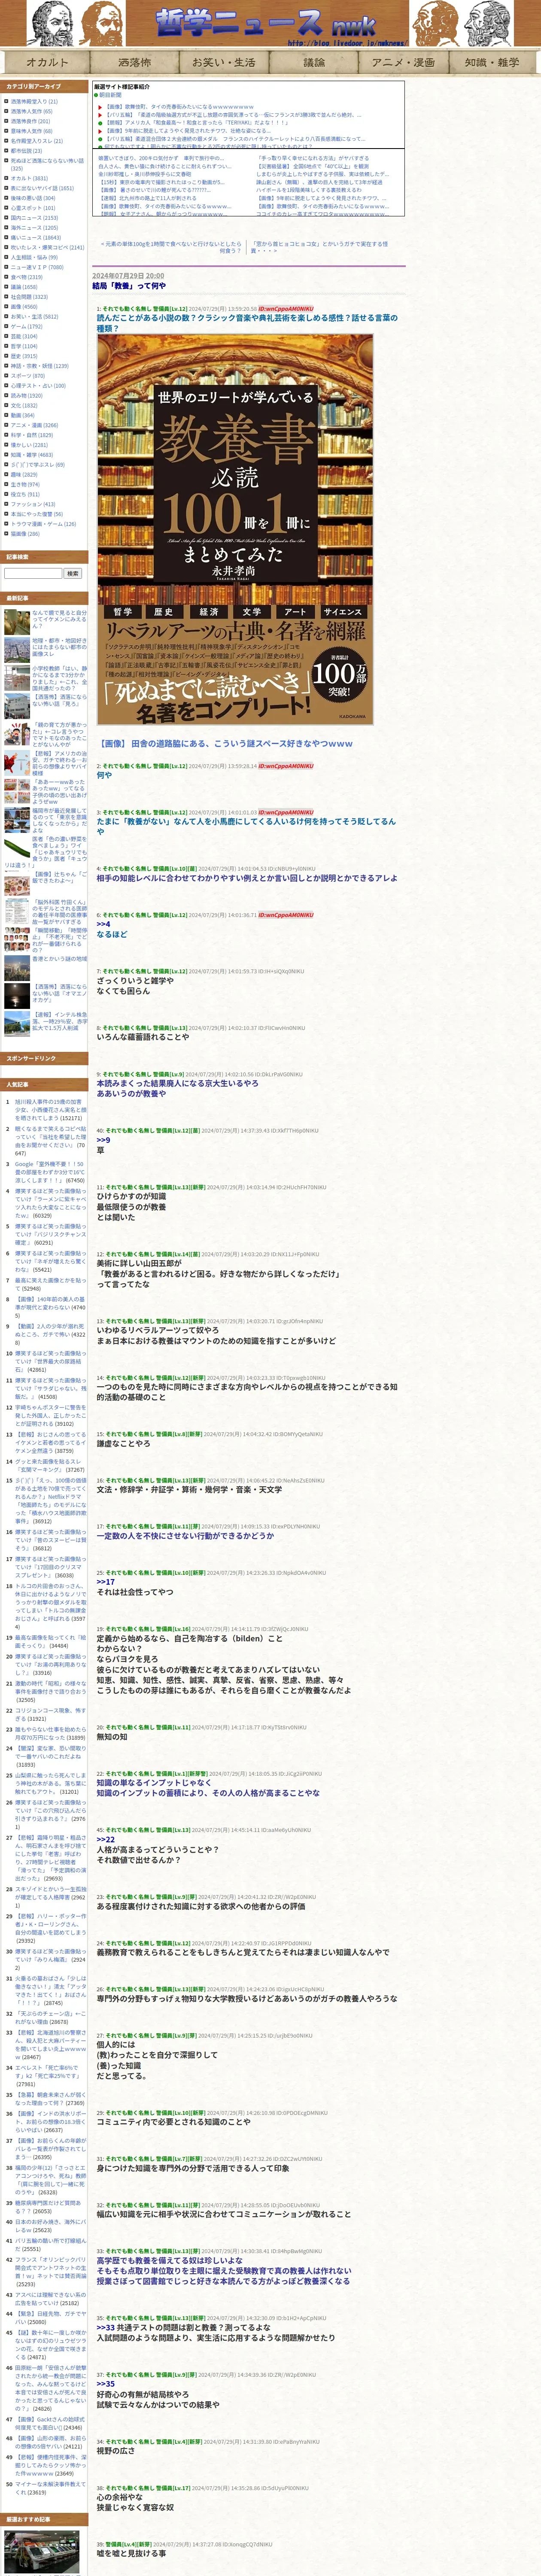Open the 歴史 (3915) category link
This screenshot has height=2576, width=541.
tap(24, 356)
